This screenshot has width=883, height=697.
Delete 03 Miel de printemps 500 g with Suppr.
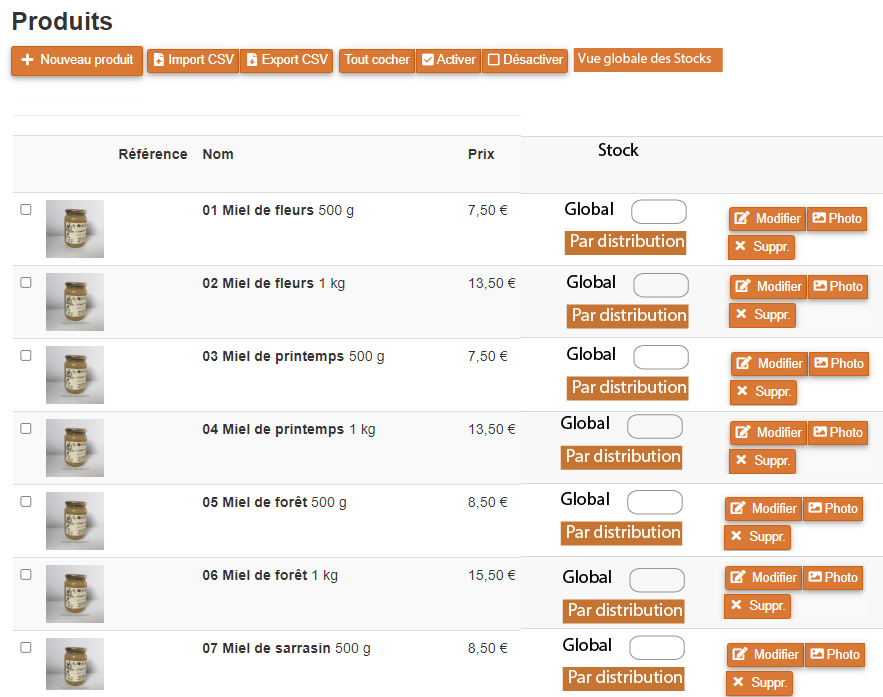(763, 392)
